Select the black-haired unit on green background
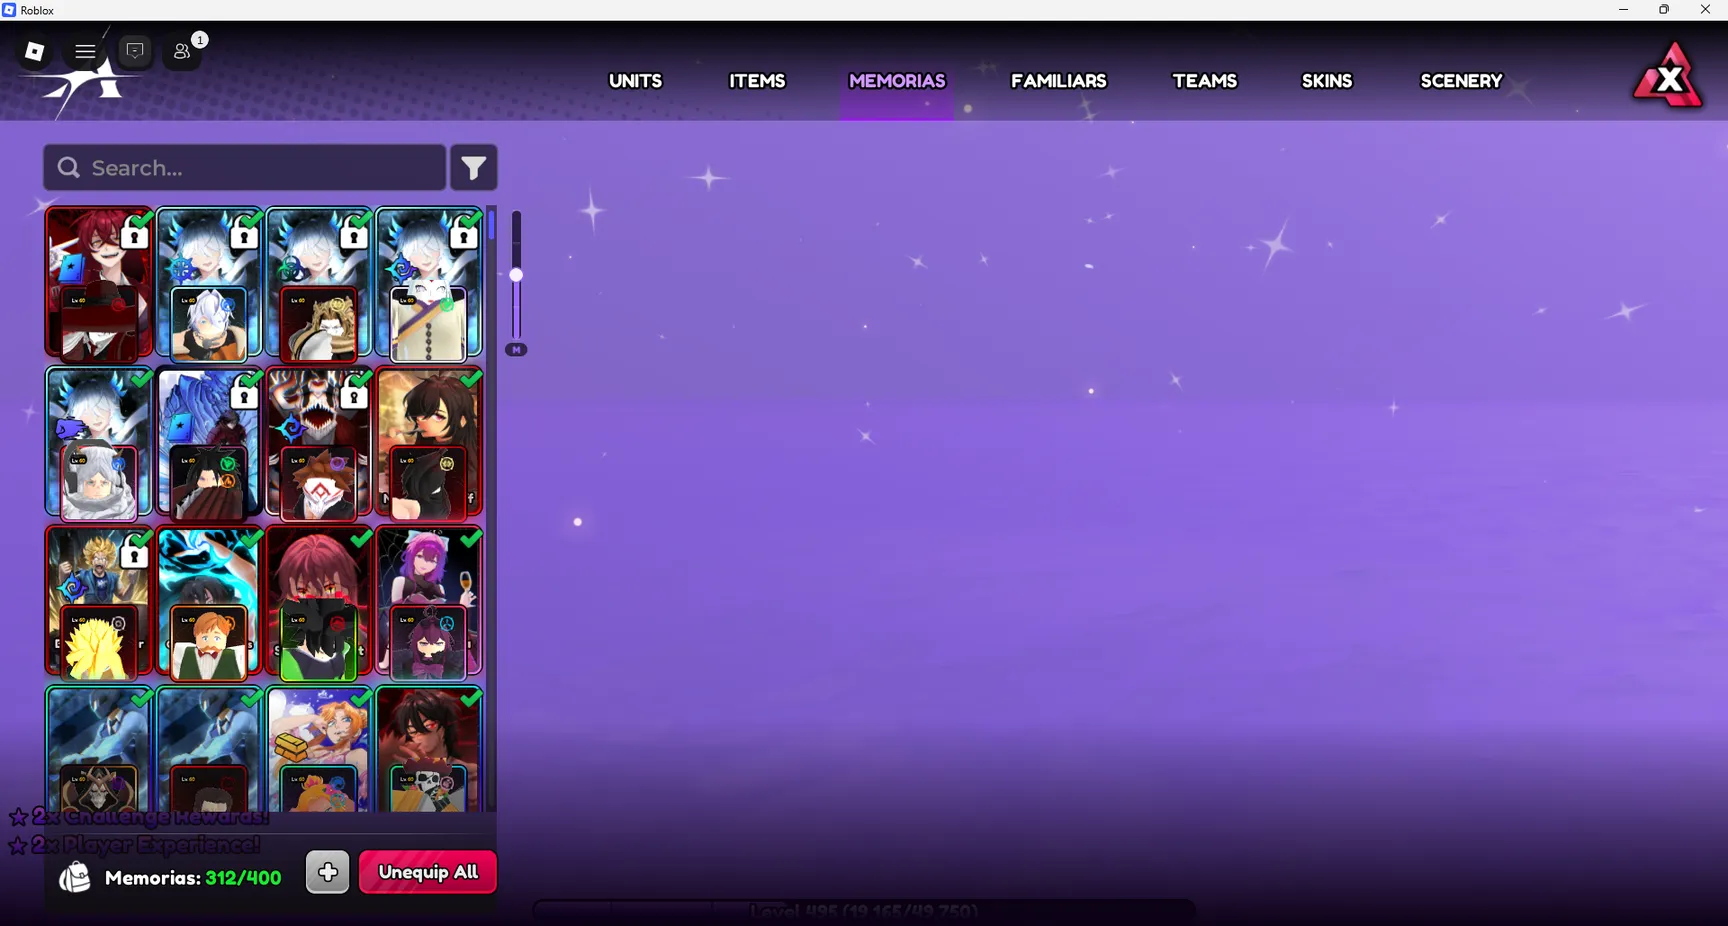Viewport: 1728px width, 926px height. (318, 644)
